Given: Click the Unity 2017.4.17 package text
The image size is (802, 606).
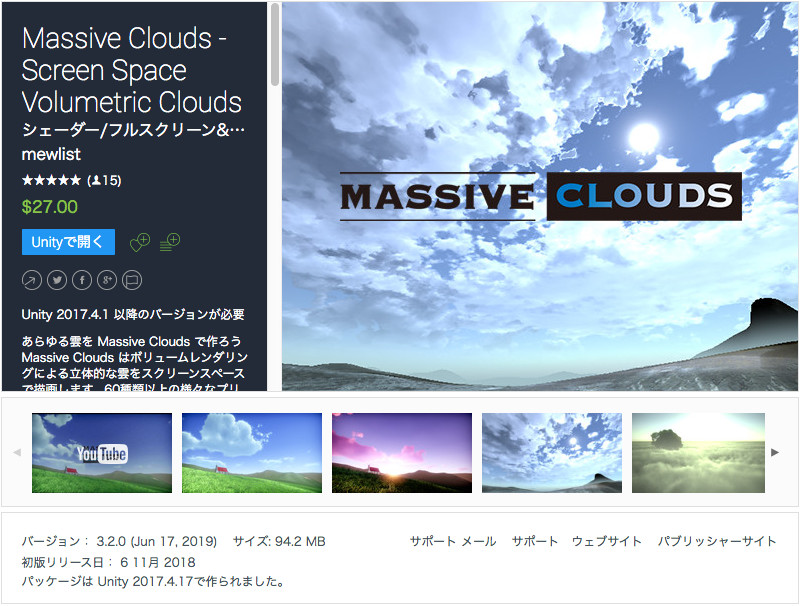Looking at the screenshot, I should pos(152,581).
